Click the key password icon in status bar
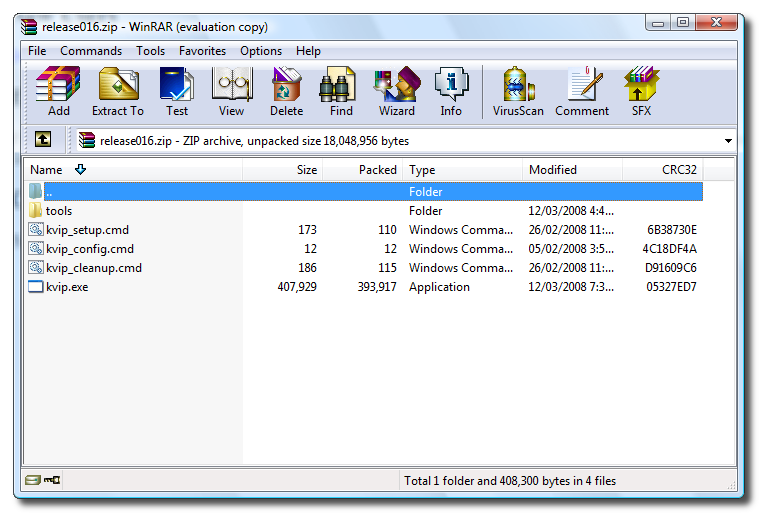 pyautogui.click(x=52, y=480)
